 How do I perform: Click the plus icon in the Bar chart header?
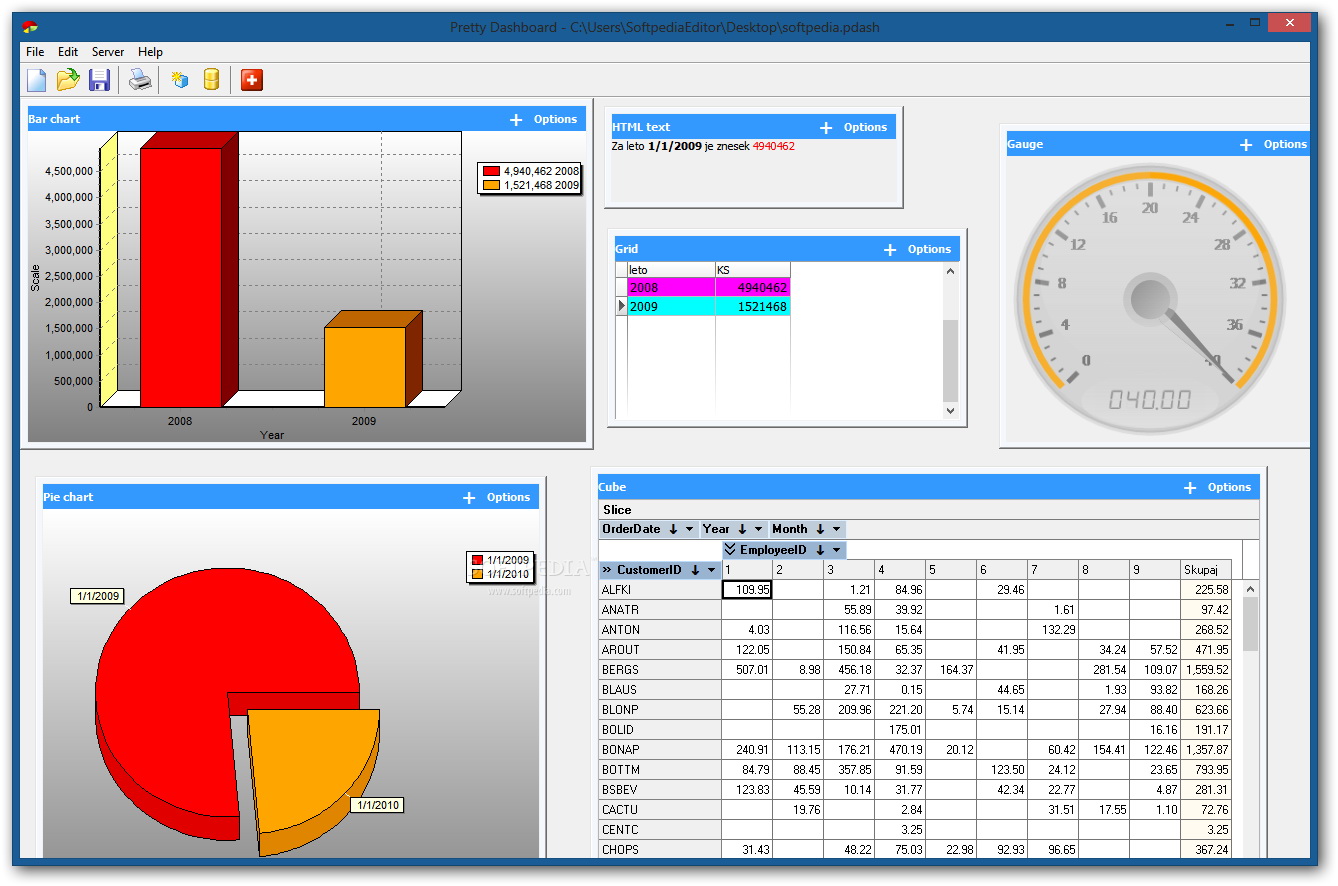[x=516, y=119]
